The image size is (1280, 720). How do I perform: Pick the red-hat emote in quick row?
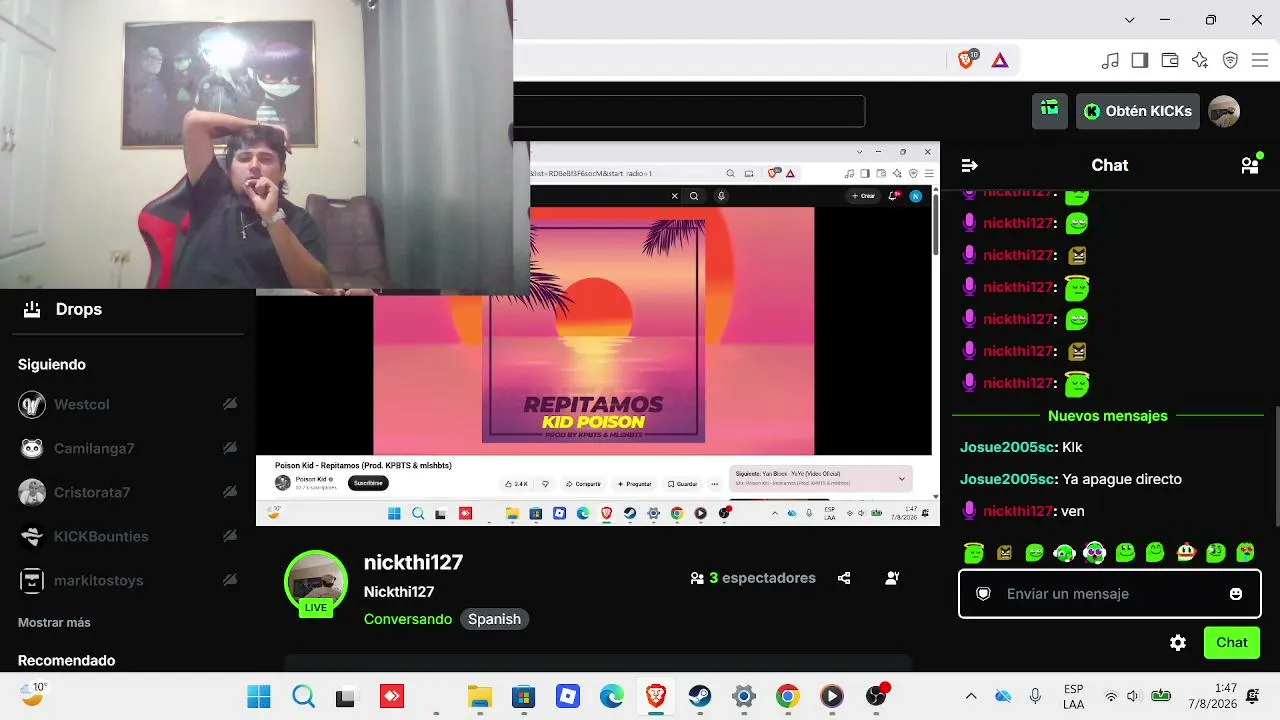tap(1186, 552)
